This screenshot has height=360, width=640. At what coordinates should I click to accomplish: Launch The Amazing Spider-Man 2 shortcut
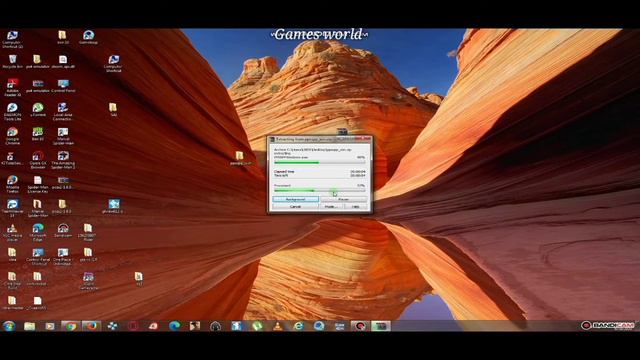click(x=63, y=160)
